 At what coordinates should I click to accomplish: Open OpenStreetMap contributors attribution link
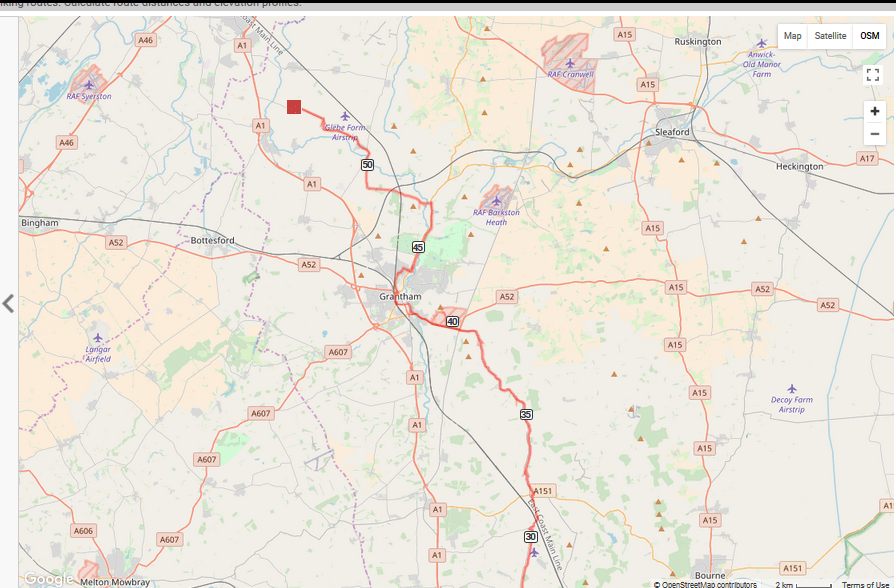[x=705, y=584]
